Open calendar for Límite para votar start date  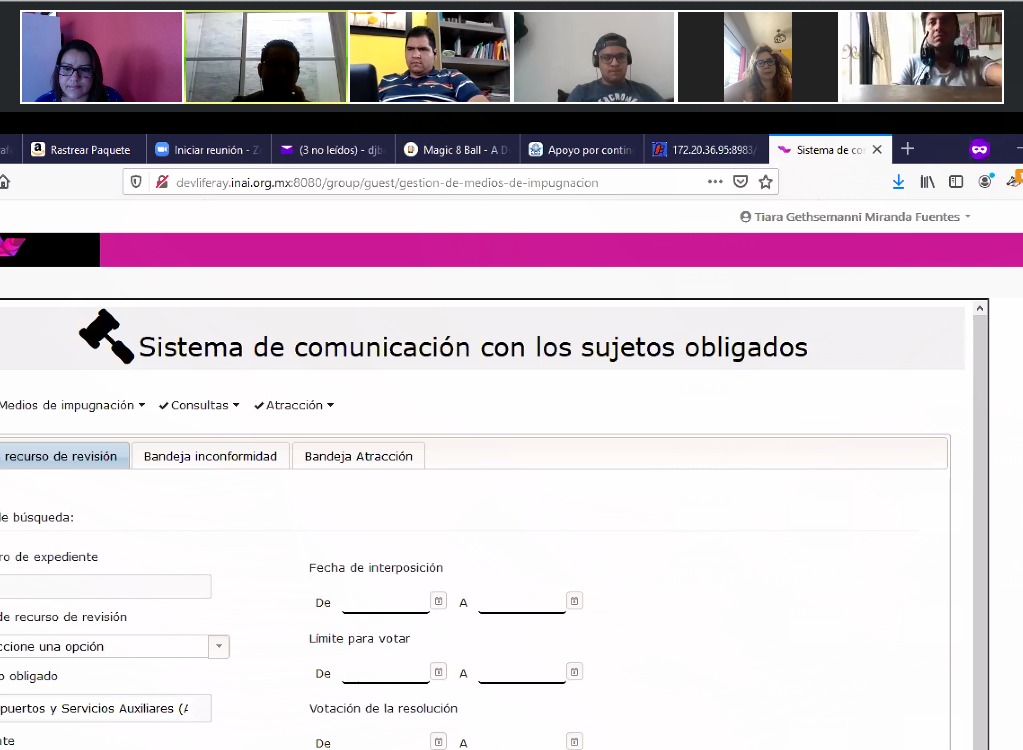[438, 671]
